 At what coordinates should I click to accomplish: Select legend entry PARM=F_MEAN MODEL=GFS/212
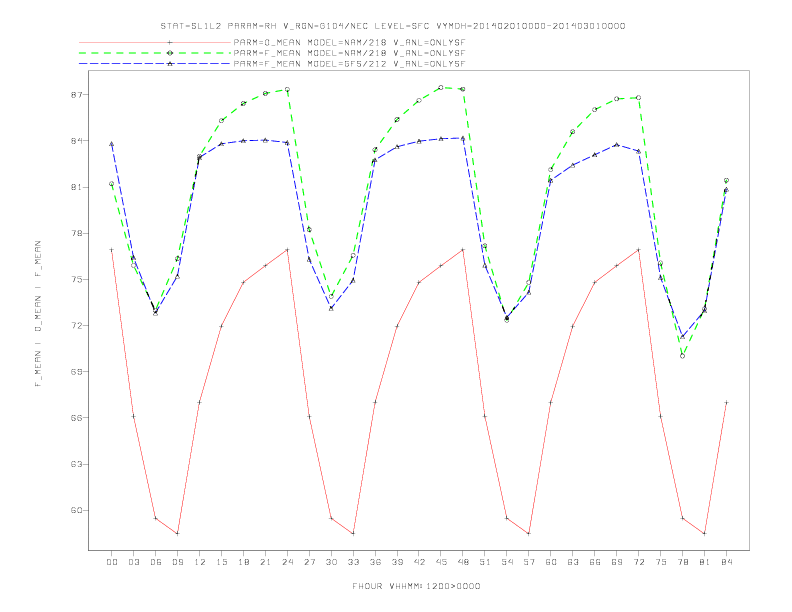click(x=349, y=64)
